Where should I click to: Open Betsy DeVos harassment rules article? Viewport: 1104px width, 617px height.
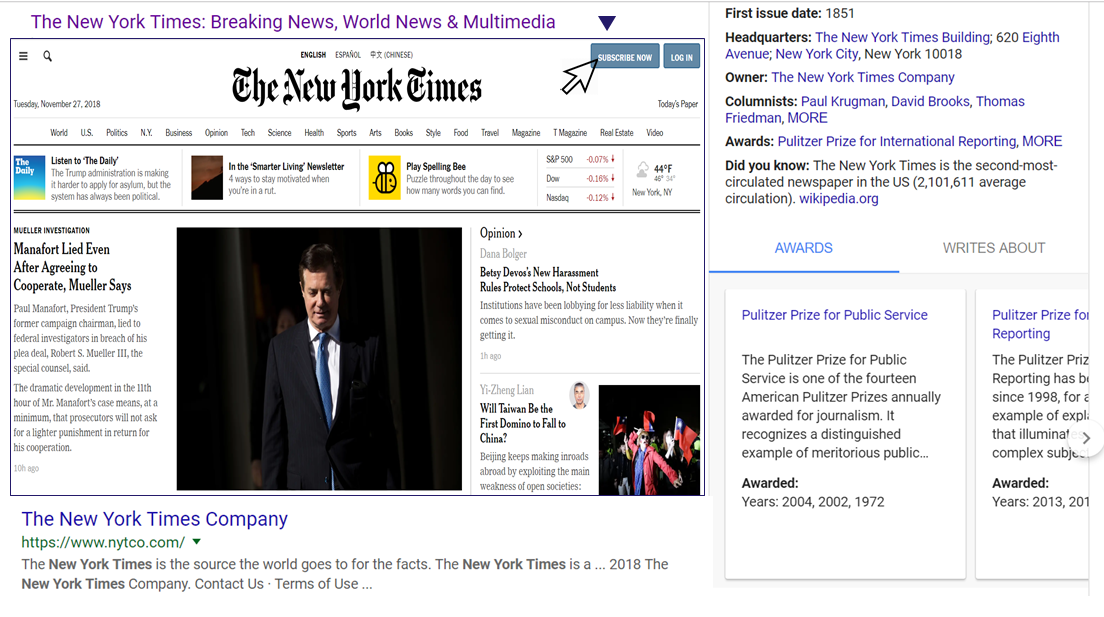(548, 280)
